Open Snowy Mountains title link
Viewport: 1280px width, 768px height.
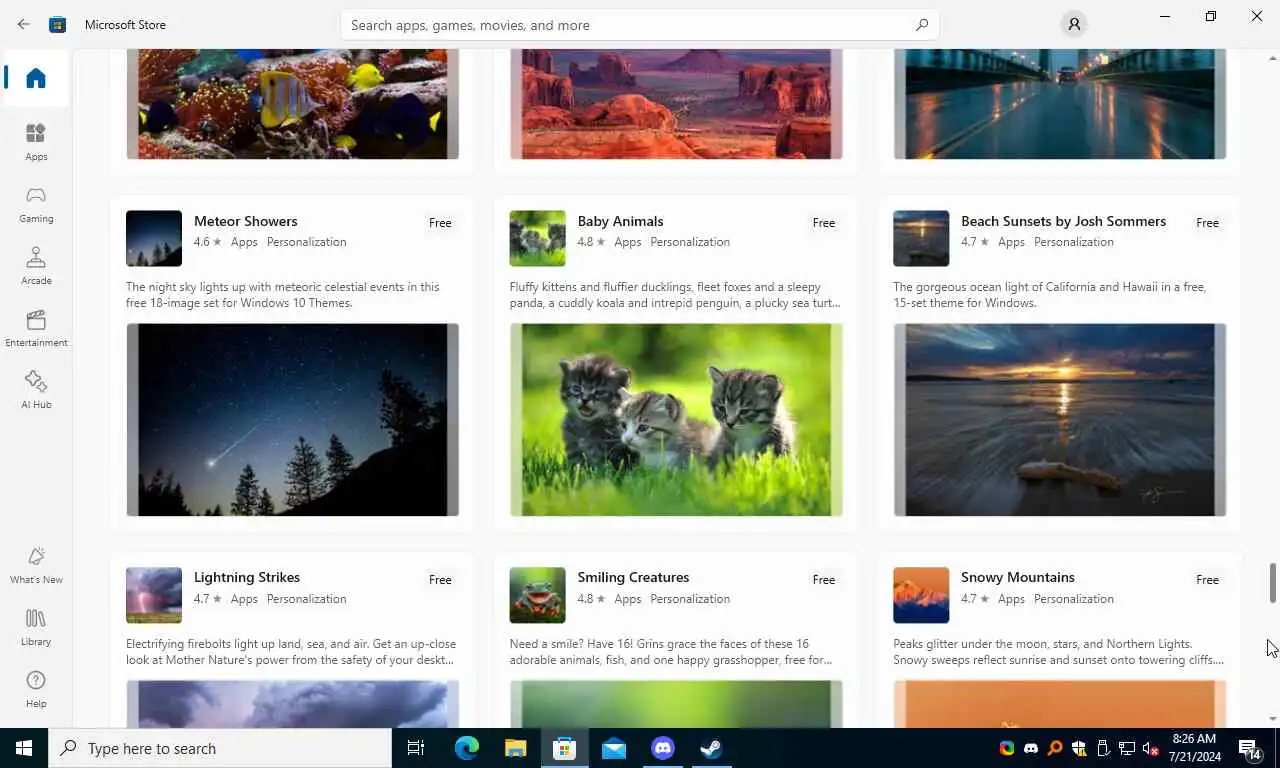click(1018, 577)
